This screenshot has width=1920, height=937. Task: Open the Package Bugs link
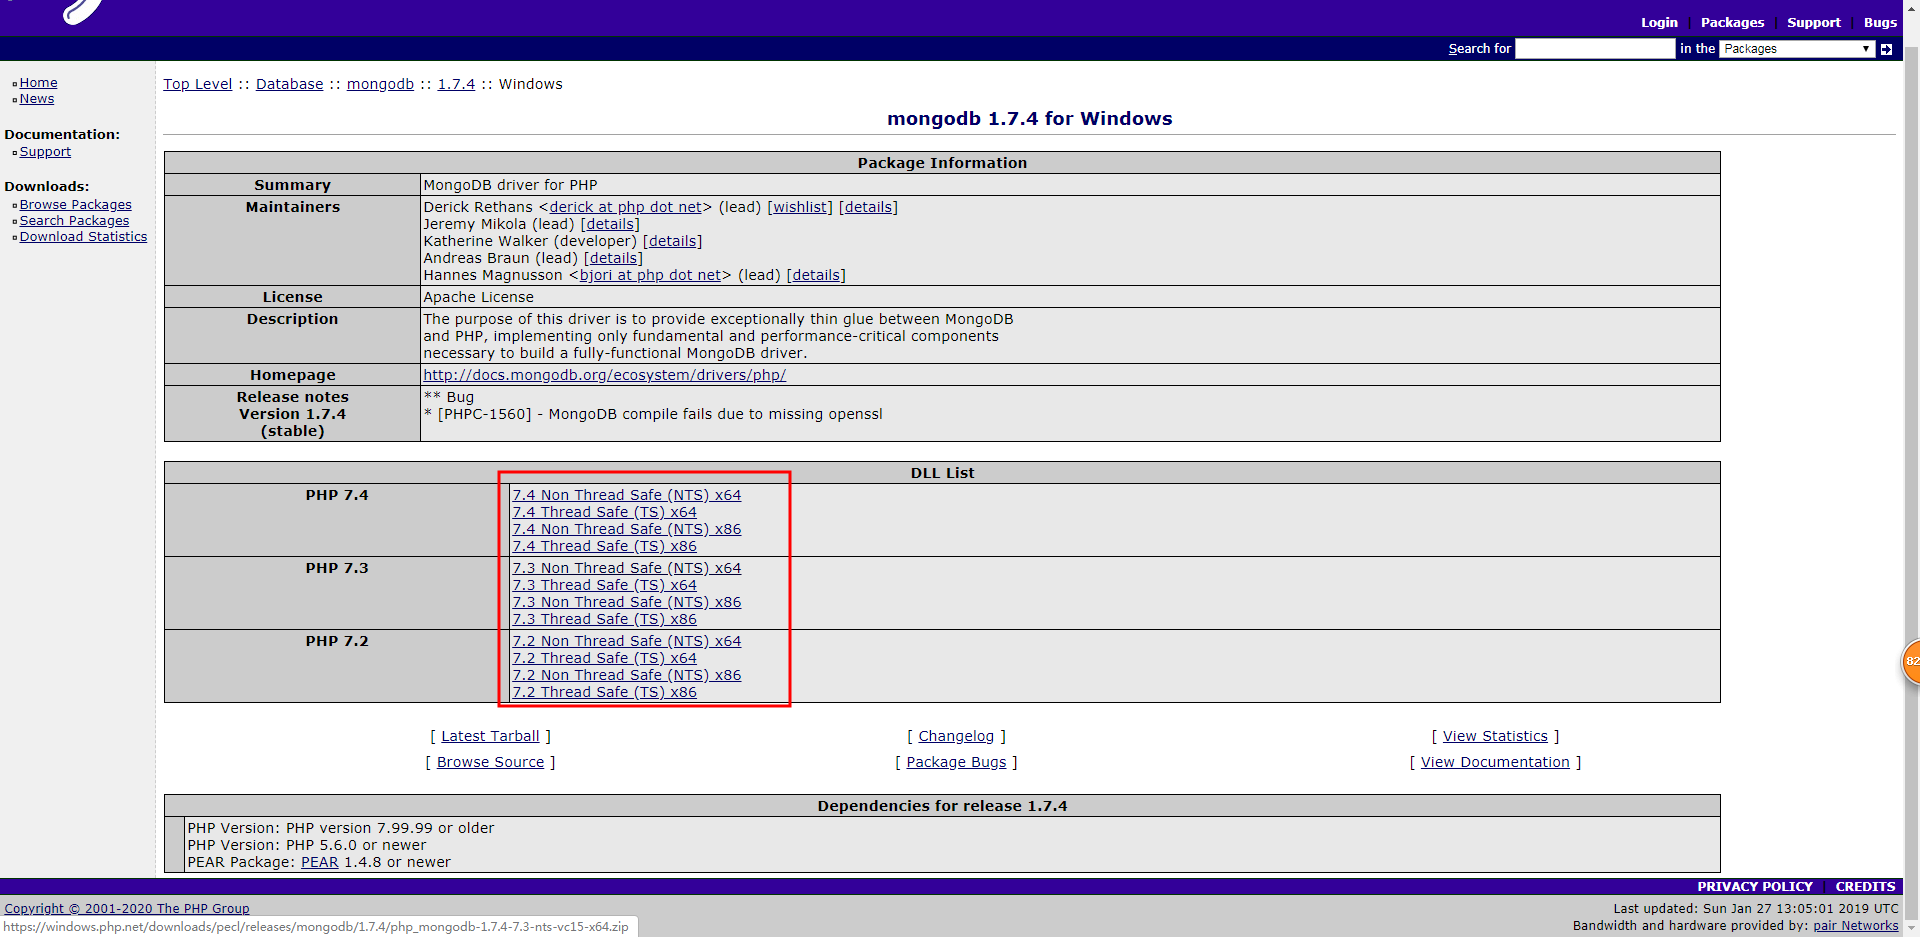click(x=956, y=762)
